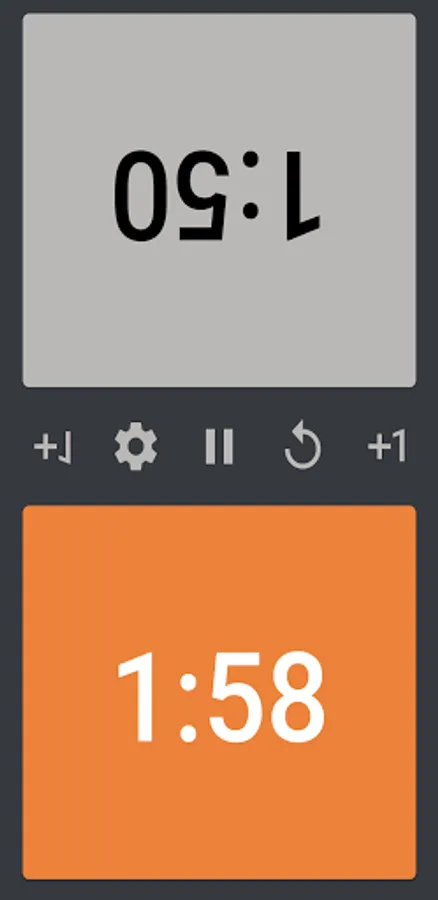The height and width of the screenshot is (900, 438).
Task: End the bottom player's turn on the orange panel
Action: pyautogui.click(x=219, y=692)
